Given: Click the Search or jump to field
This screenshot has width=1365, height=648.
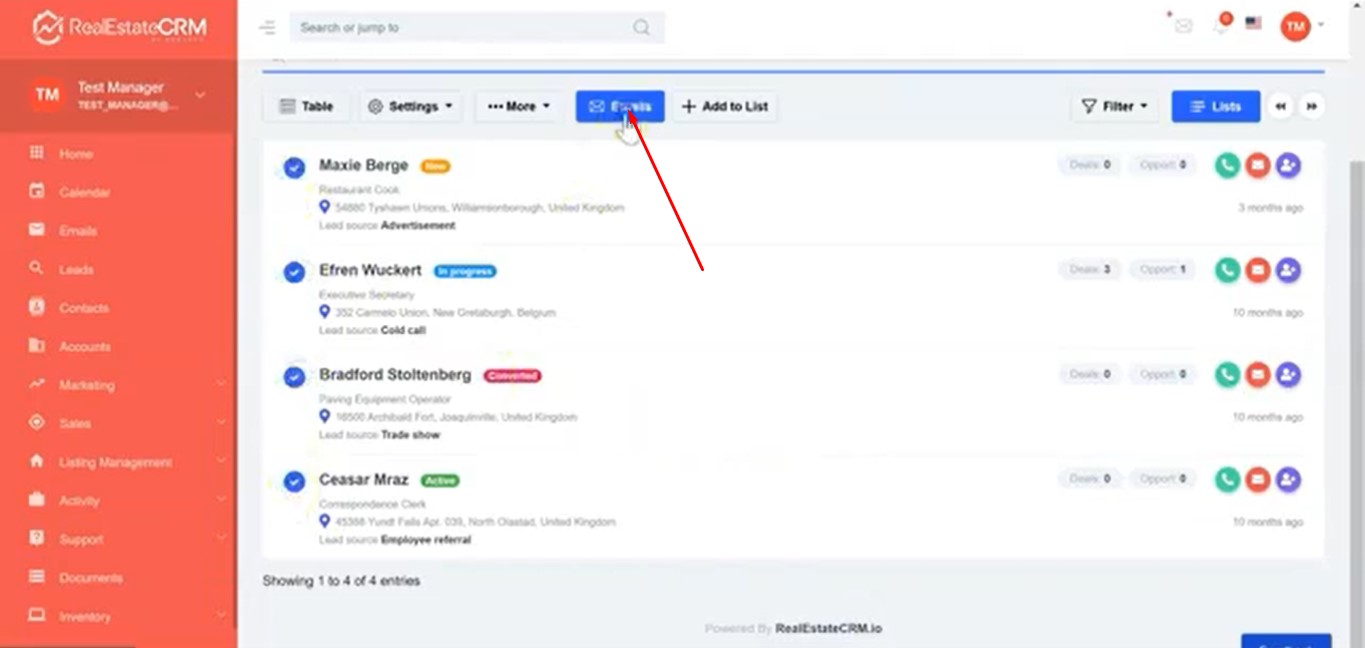Looking at the screenshot, I should [465, 28].
